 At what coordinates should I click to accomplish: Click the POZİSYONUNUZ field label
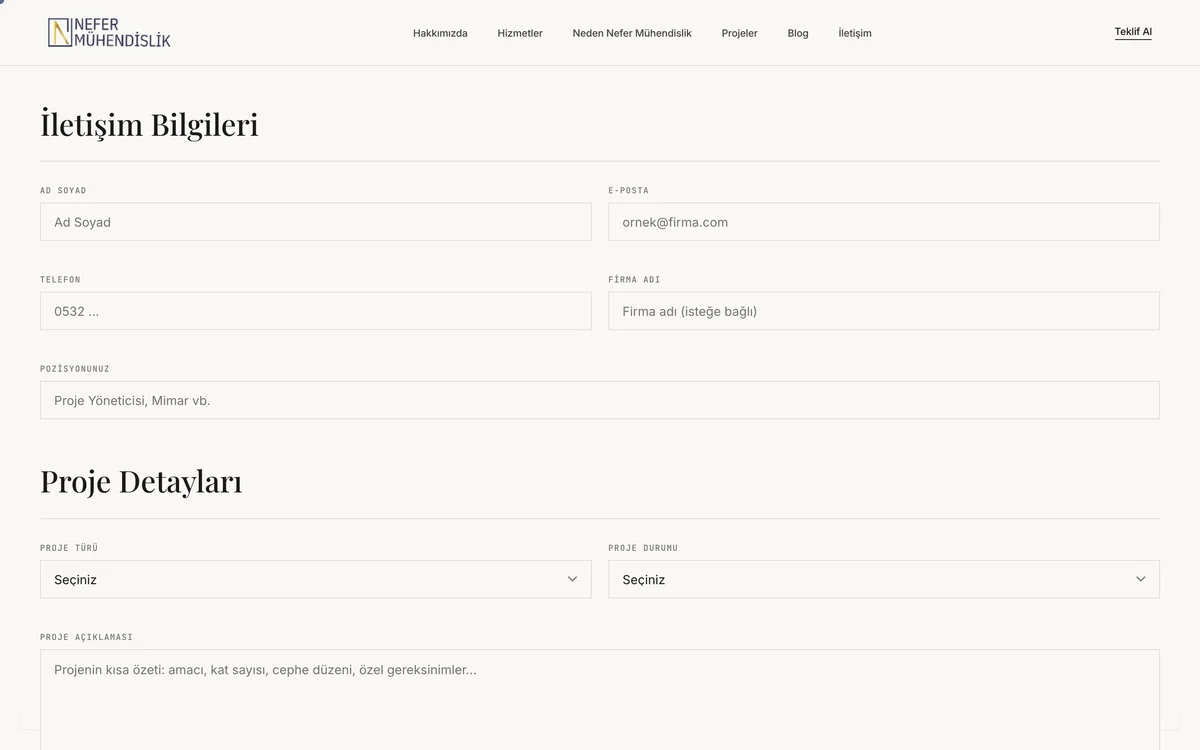point(75,368)
